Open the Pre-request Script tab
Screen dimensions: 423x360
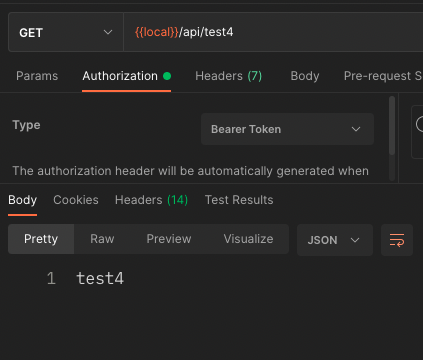pos(383,76)
